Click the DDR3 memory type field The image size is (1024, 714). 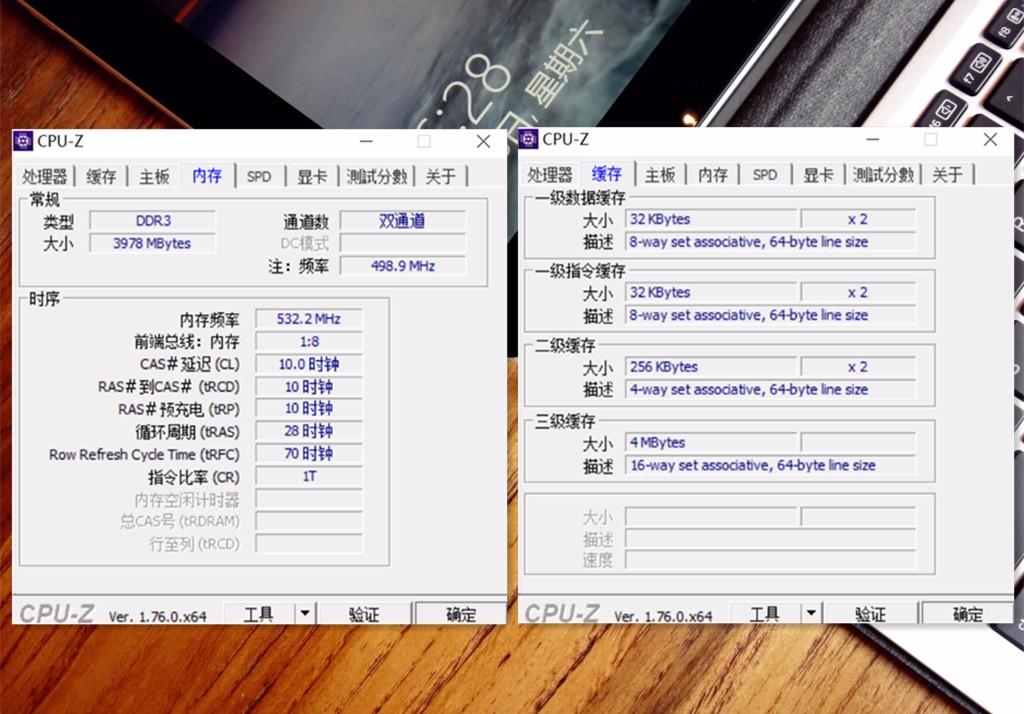tap(153, 221)
